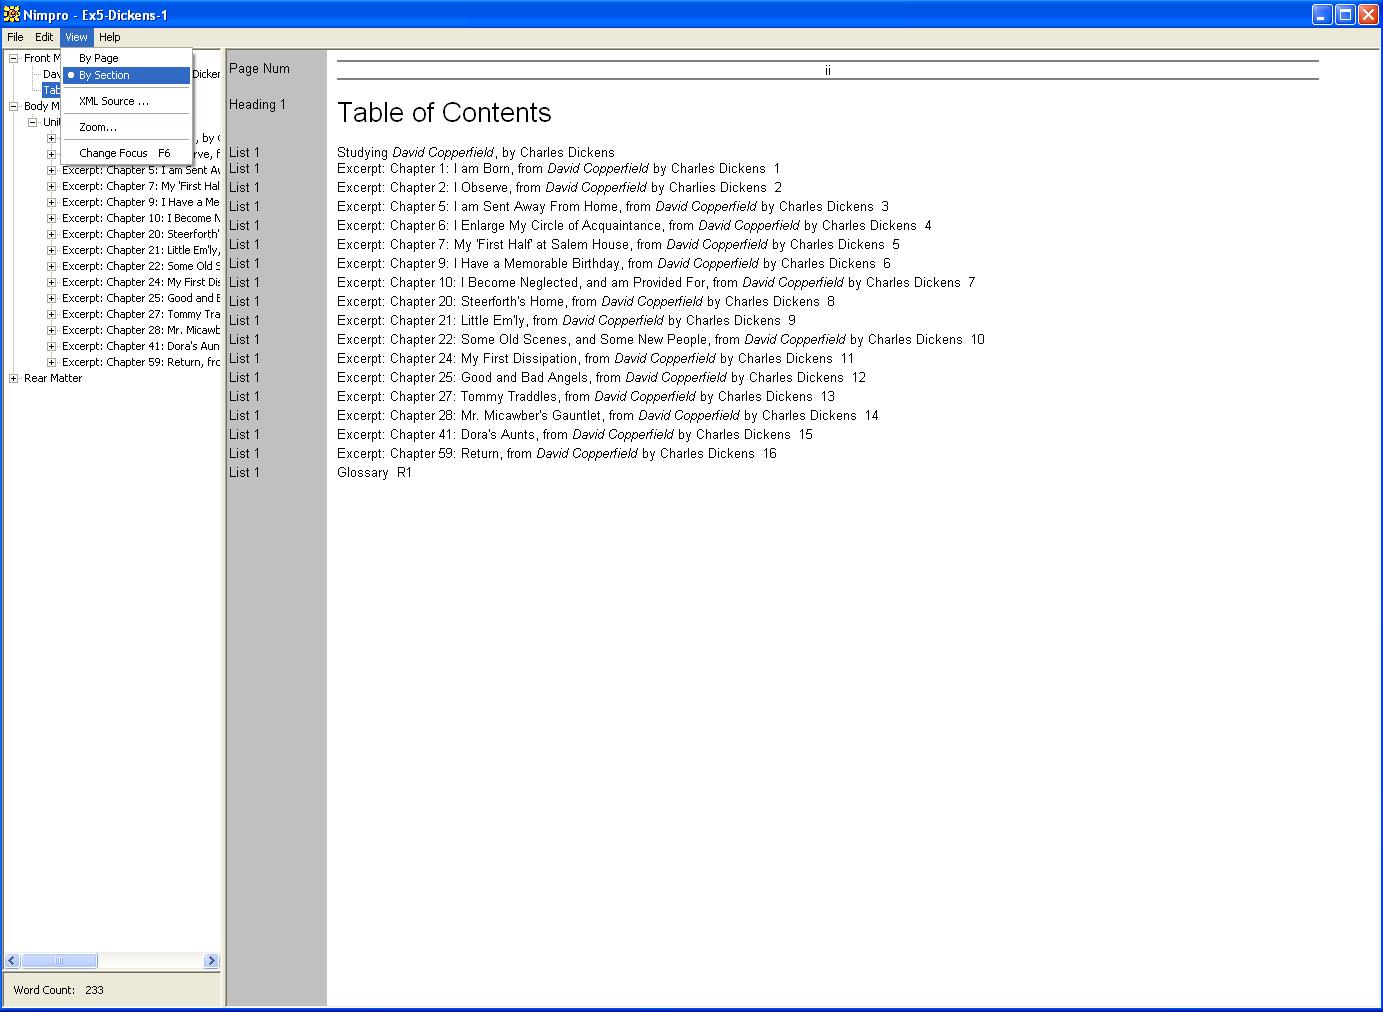This screenshot has height=1012, width=1383.
Task: Expand Excerpt Chapter 20 tree node
Action: [52, 234]
